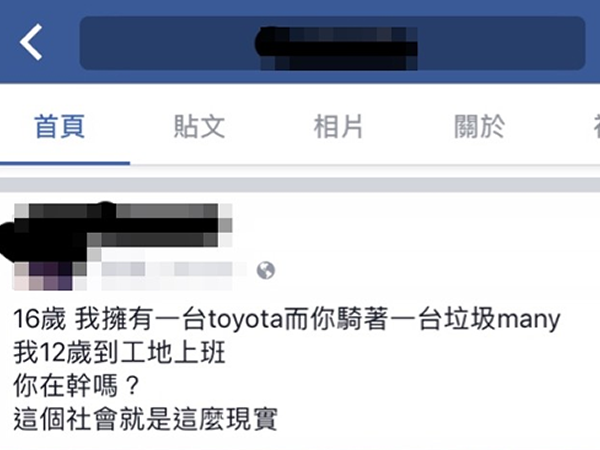Click the line 你在幹嗎？
The height and width of the screenshot is (450, 600).
77,386
